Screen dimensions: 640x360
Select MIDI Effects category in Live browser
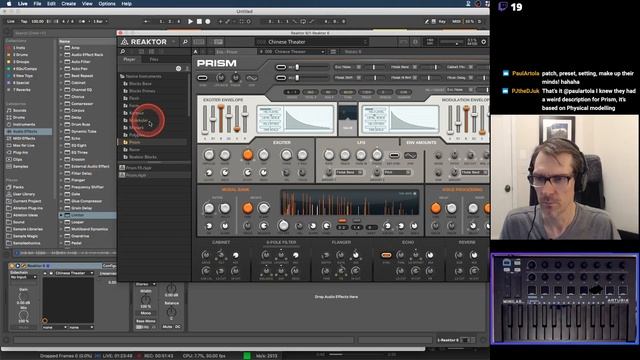click(24, 138)
